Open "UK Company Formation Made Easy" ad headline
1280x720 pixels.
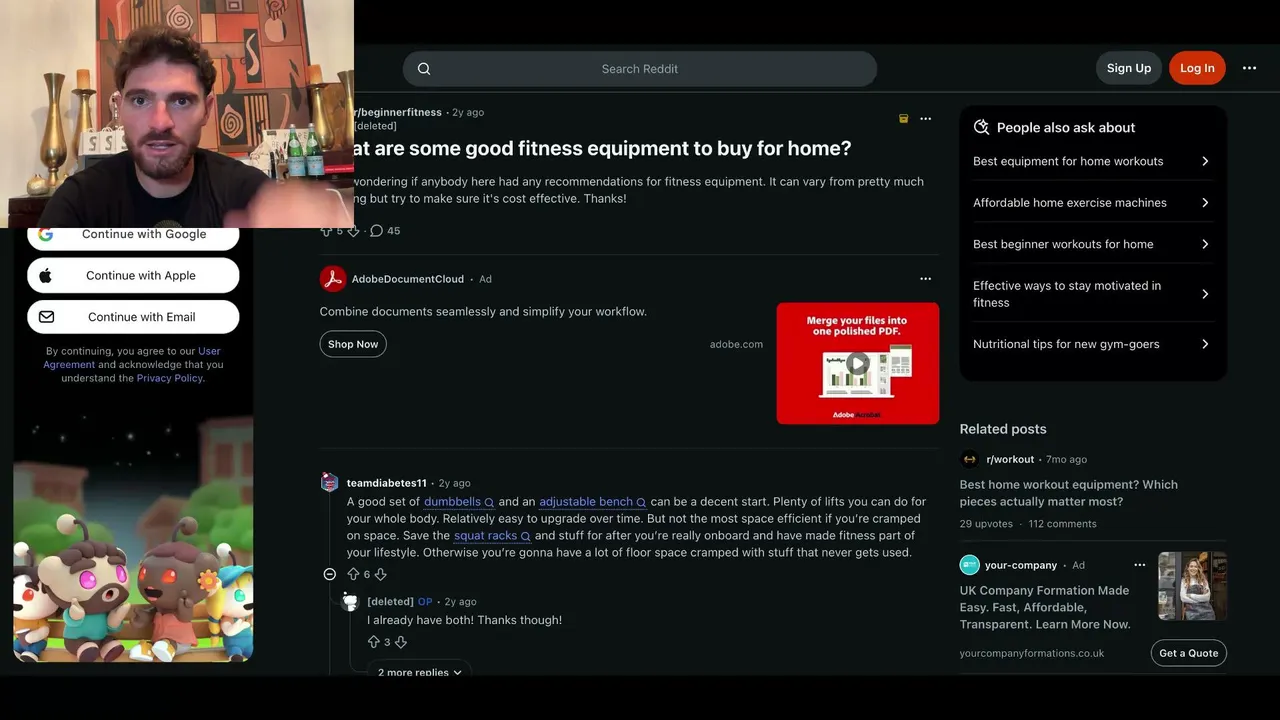(x=1045, y=607)
